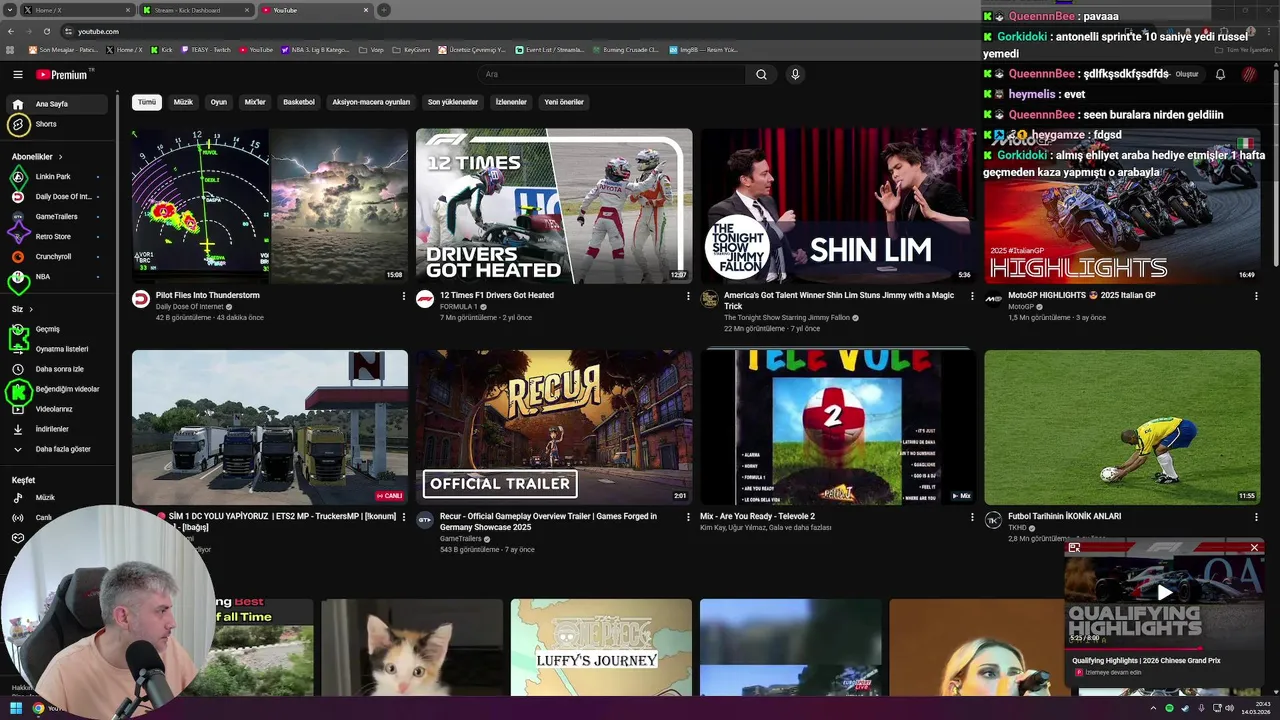Select the Oyun filter chip

(218, 102)
